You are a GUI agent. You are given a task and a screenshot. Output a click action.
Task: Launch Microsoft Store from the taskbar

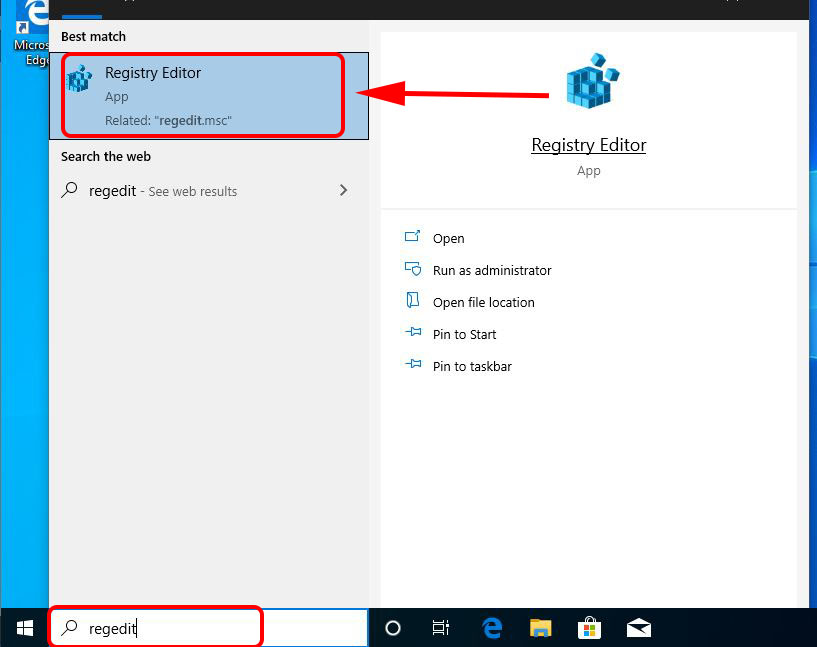click(590, 628)
